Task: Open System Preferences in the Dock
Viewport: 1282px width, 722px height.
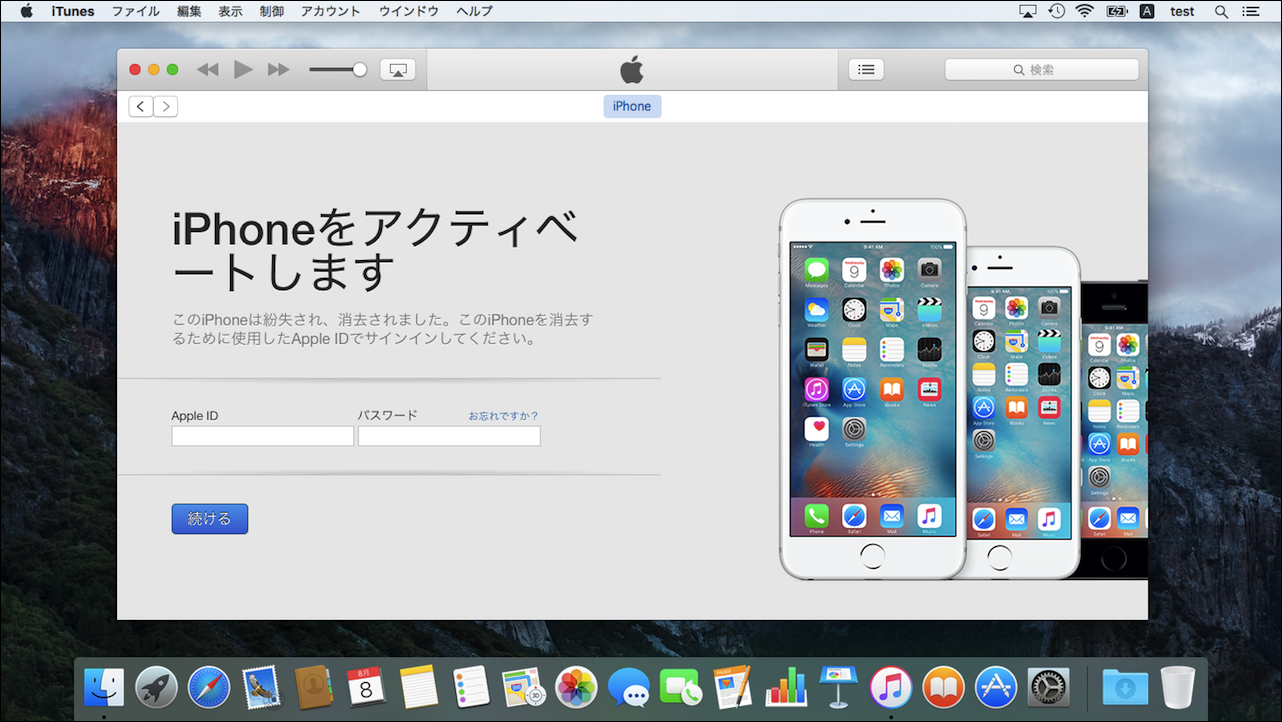Action: [1048, 687]
